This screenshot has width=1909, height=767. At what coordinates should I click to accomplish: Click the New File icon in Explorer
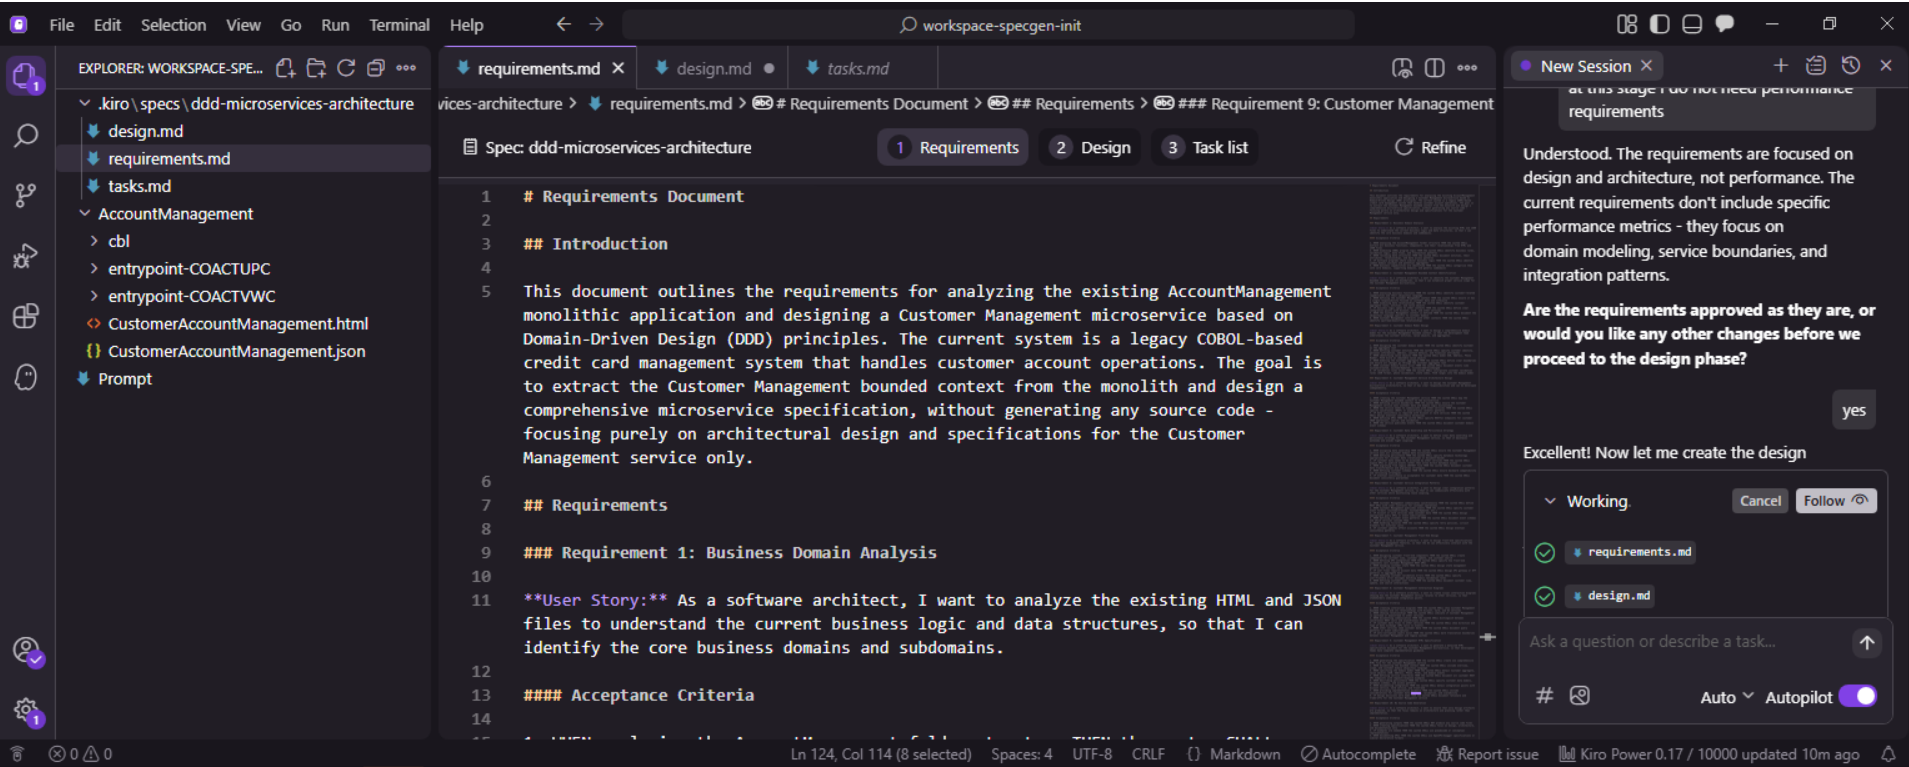pyautogui.click(x=286, y=68)
